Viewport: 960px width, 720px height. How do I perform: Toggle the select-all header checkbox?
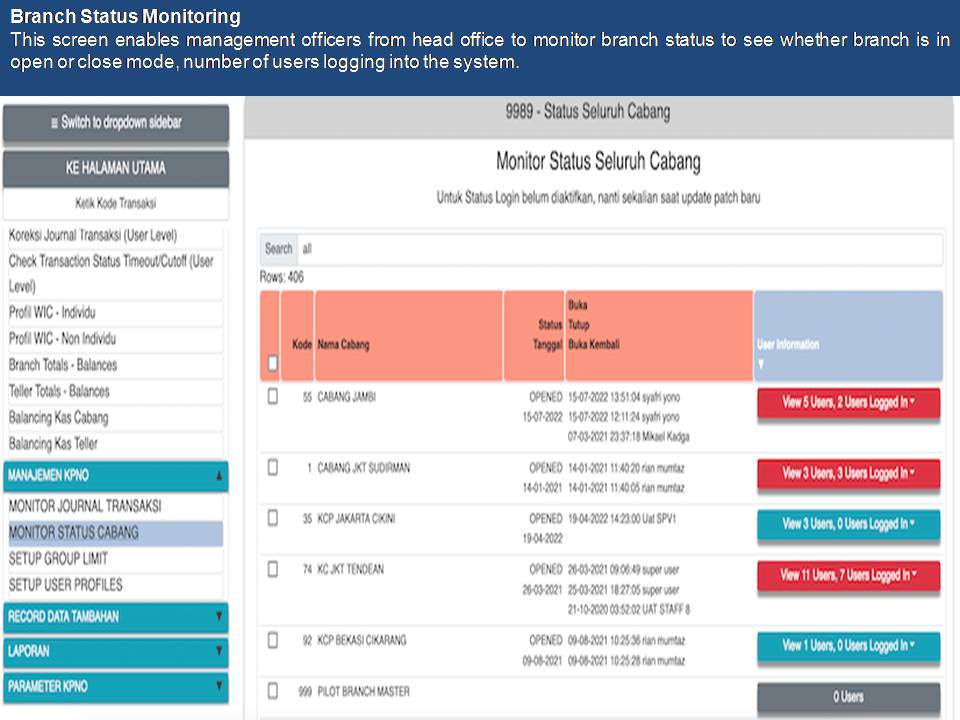(x=272, y=363)
